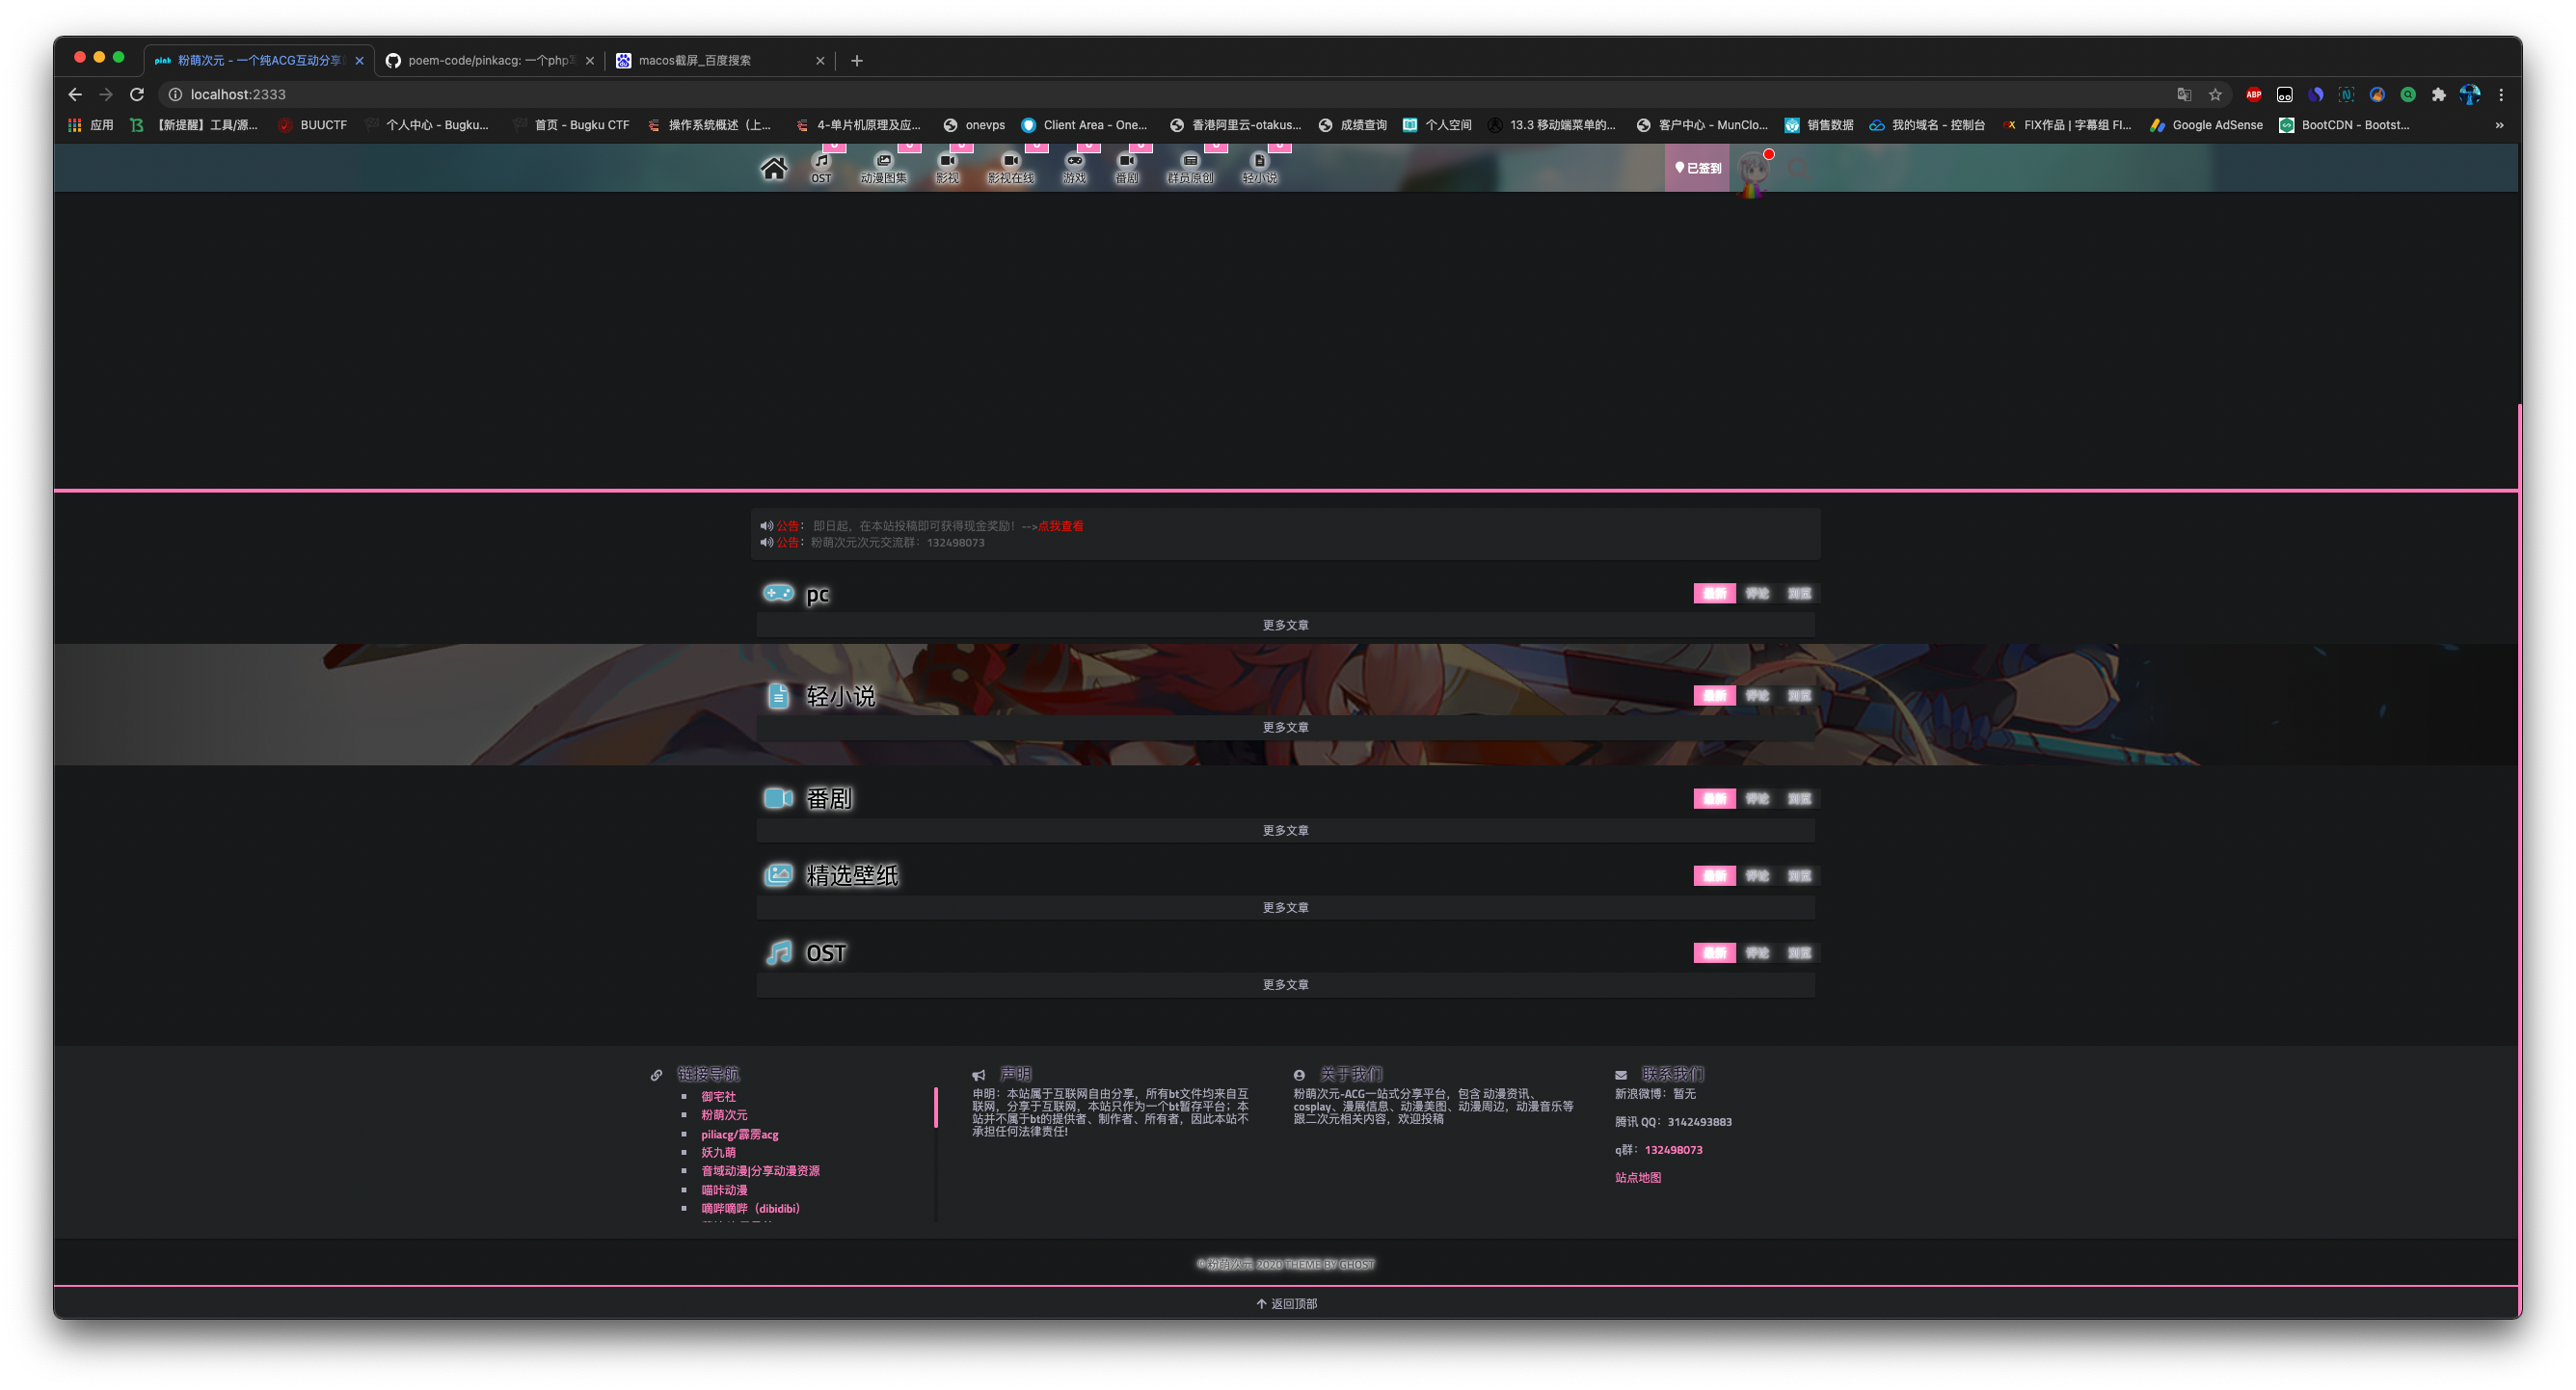
Task: Click 更多文章 under pc section
Action: [x=1285, y=625]
